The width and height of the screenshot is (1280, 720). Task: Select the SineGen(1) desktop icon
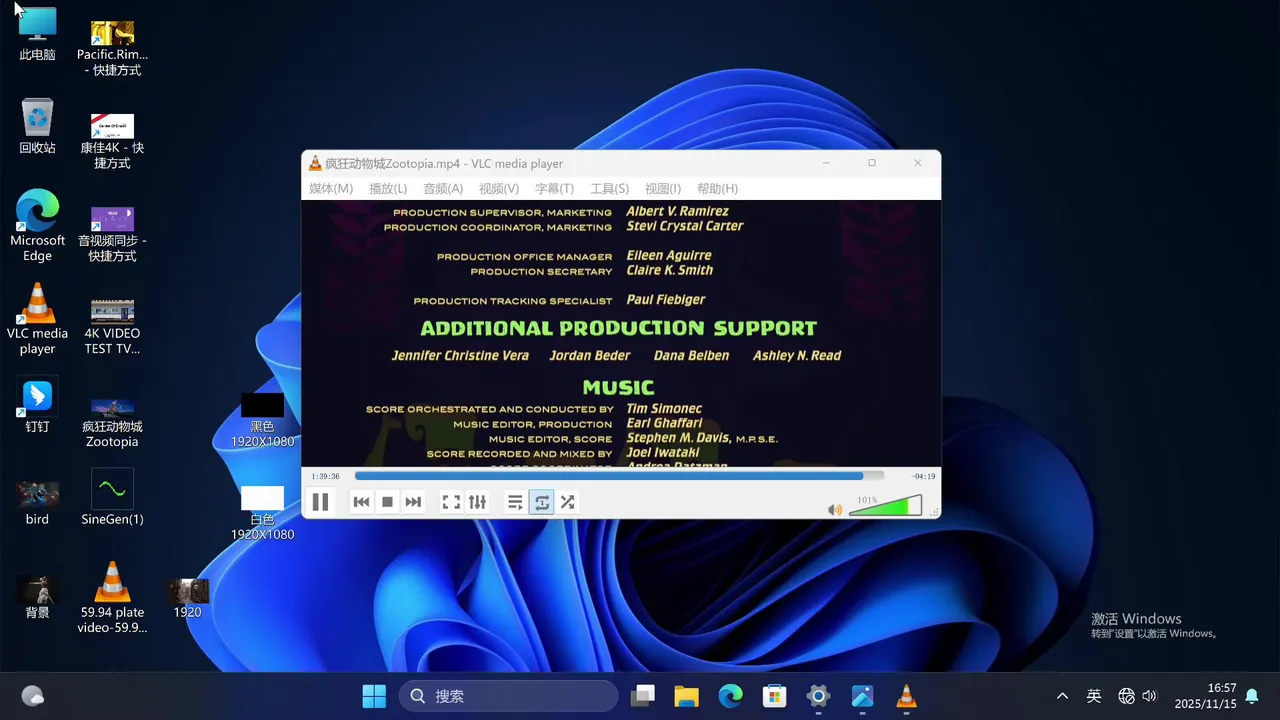[x=112, y=497]
